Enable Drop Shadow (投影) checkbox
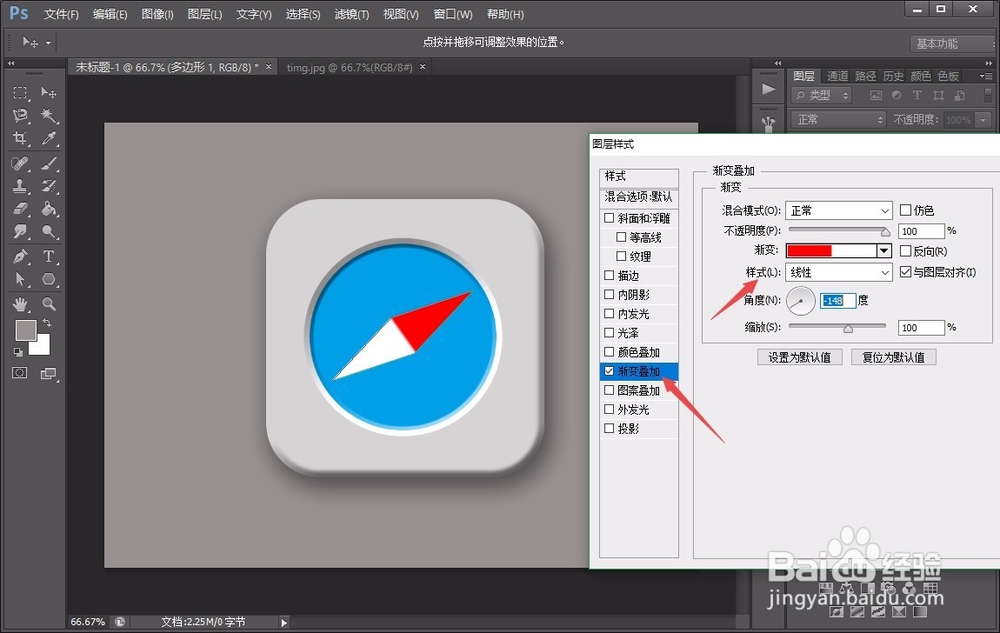The width and height of the screenshot is (1000, 633). [x=609, y=428]
